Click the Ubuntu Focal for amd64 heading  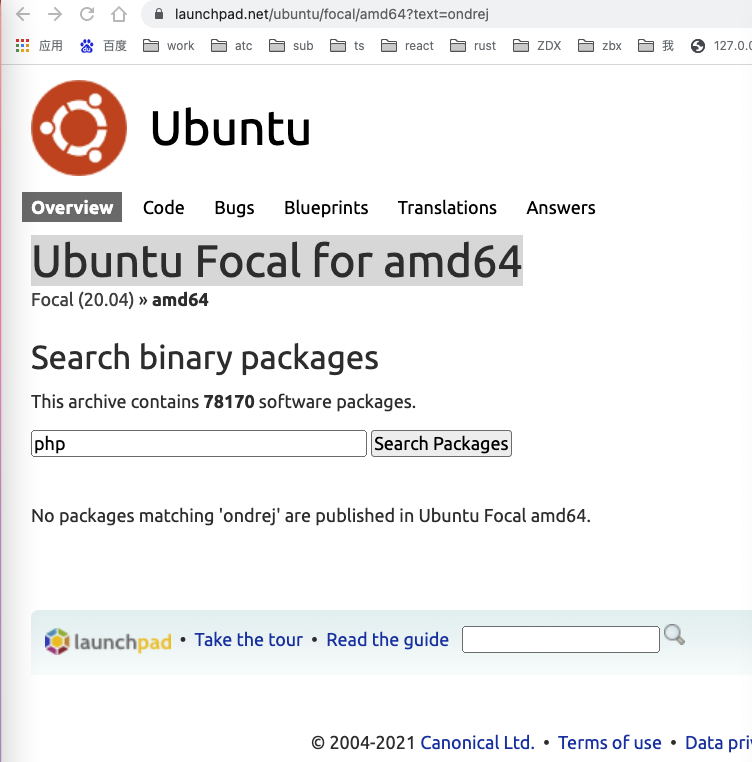277,261
